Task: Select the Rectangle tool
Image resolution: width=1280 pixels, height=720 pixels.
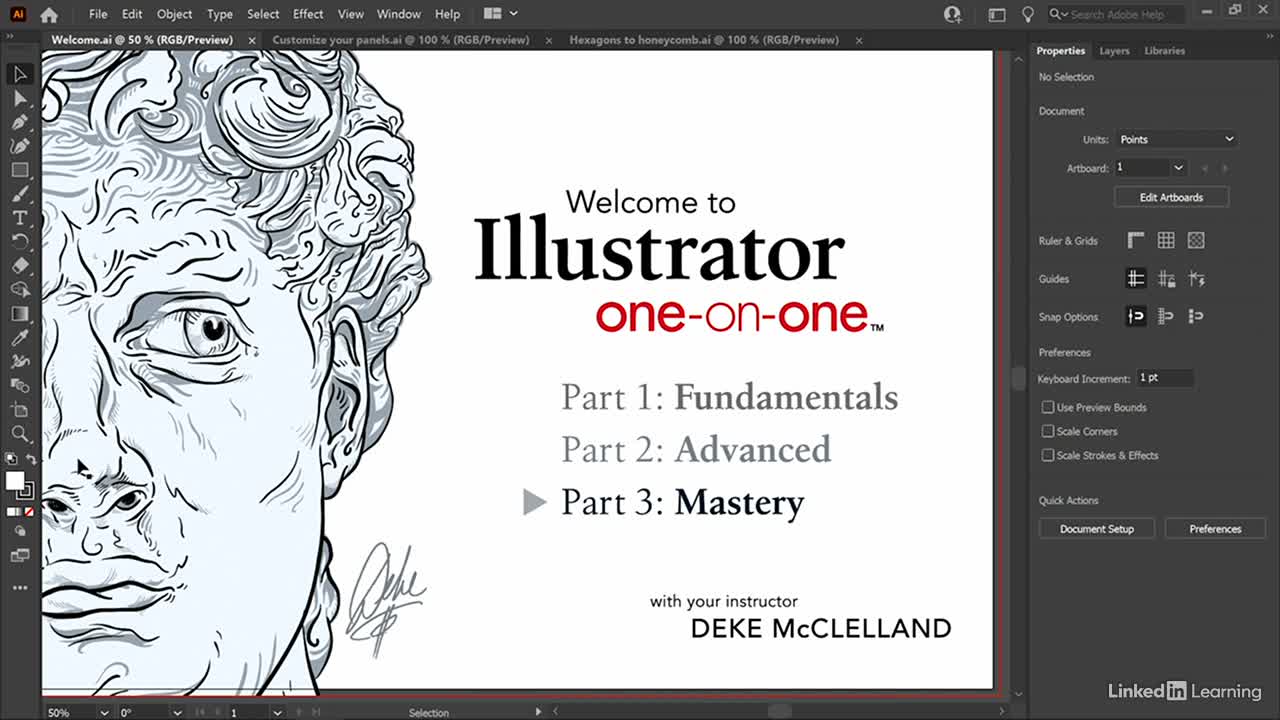Action: [x=19, y=170]
